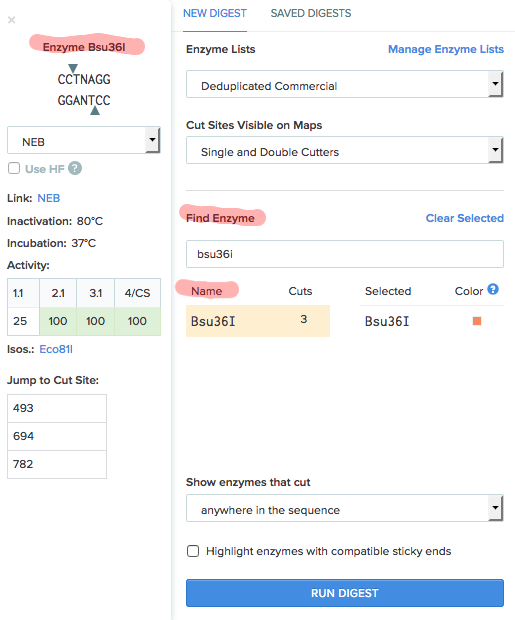515x620 pixels.
Task: Click the Color column help icon
Action: (x=492, y=289)
